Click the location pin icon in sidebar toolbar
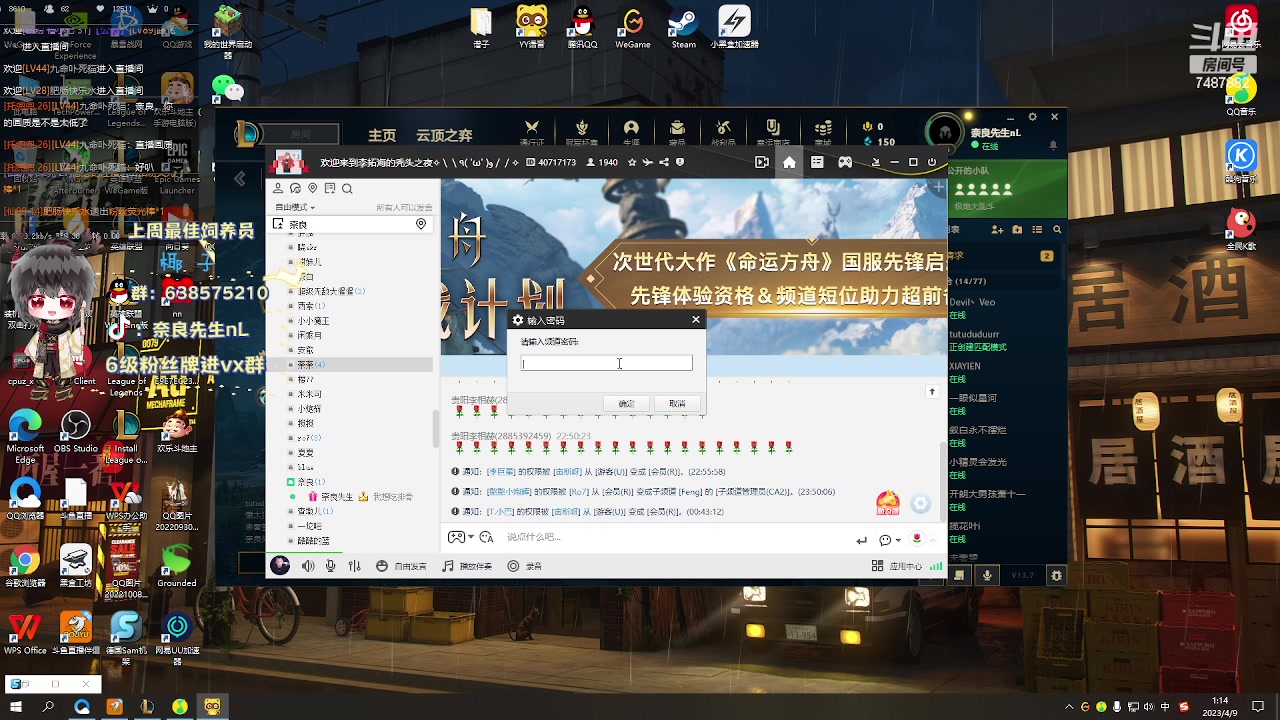The height and width of the screenshot is (720, 1280). [313, 188]
